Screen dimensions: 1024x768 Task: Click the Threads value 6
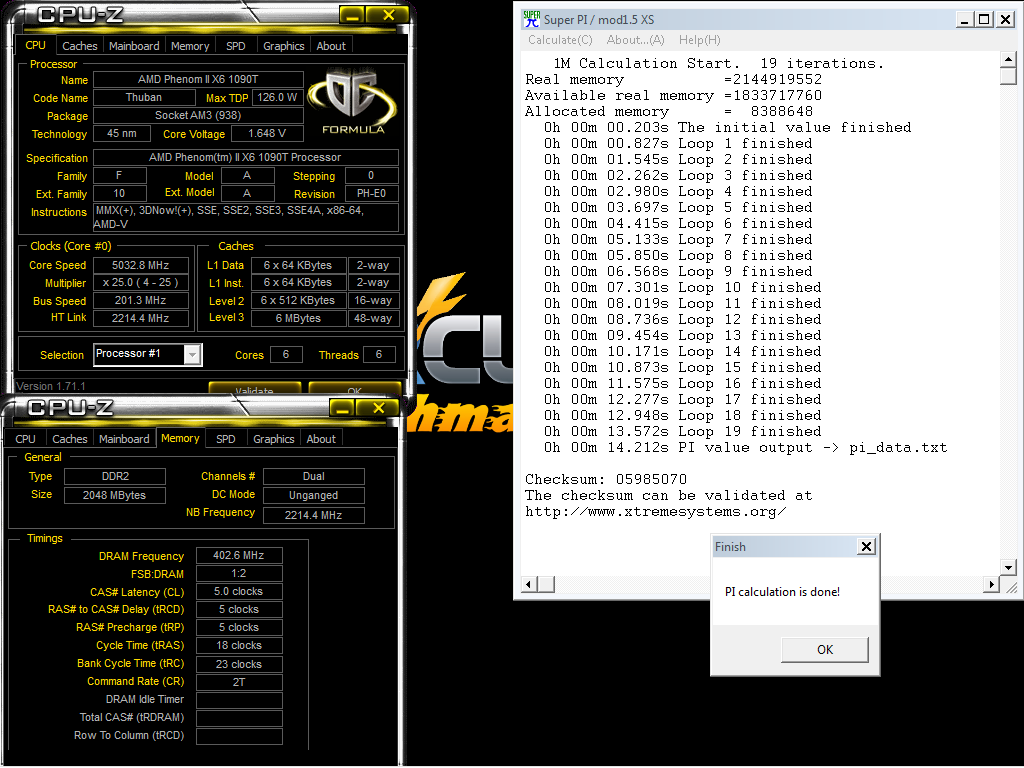click(379, 355)
